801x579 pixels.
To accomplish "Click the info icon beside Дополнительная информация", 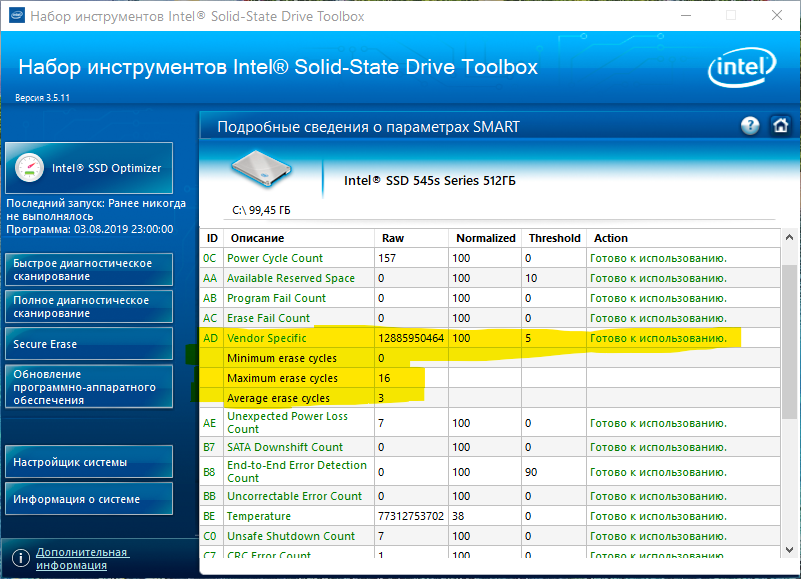I will 20,558.
